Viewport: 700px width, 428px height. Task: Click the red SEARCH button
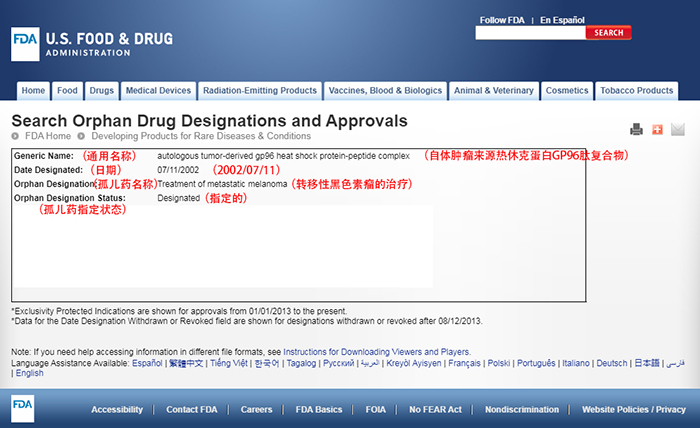608,33
